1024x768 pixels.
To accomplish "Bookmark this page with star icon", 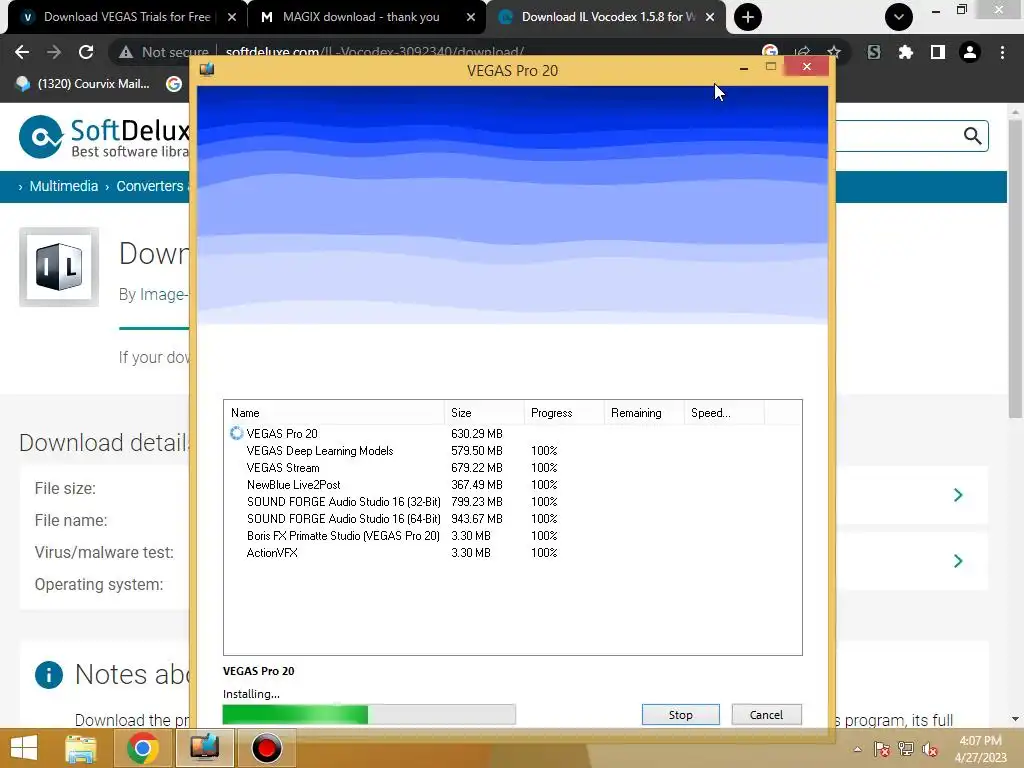I will click(x=834, y=52).
